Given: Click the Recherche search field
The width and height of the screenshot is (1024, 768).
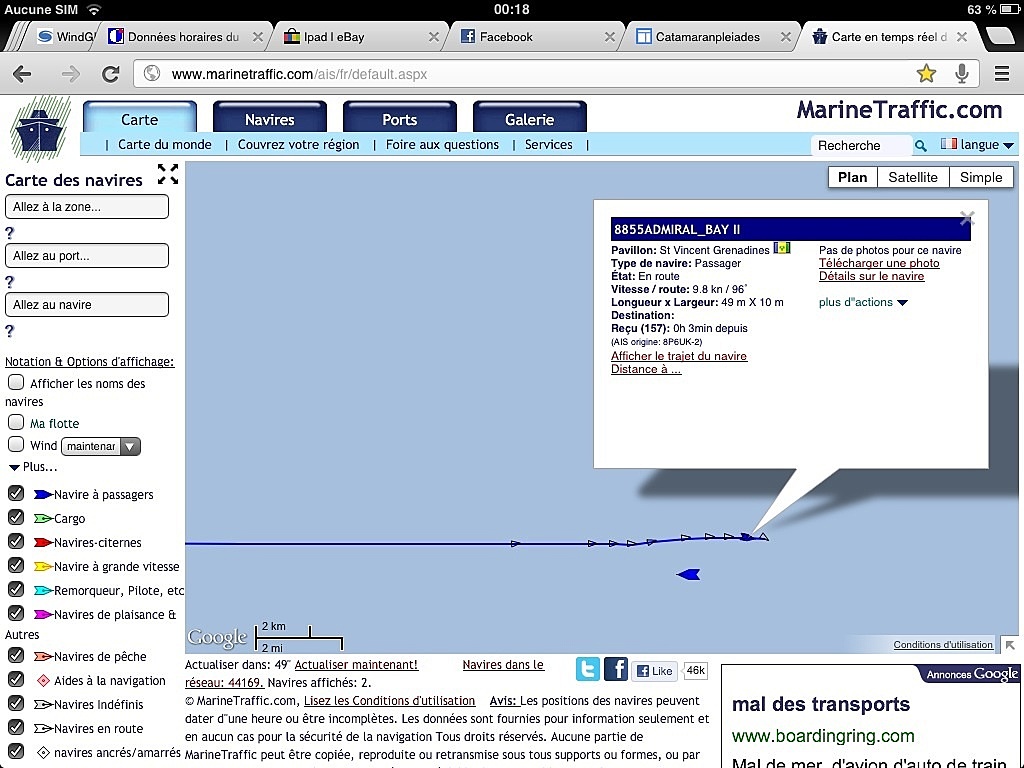Looking at the screenshot, I should click(x=861, y=145).
